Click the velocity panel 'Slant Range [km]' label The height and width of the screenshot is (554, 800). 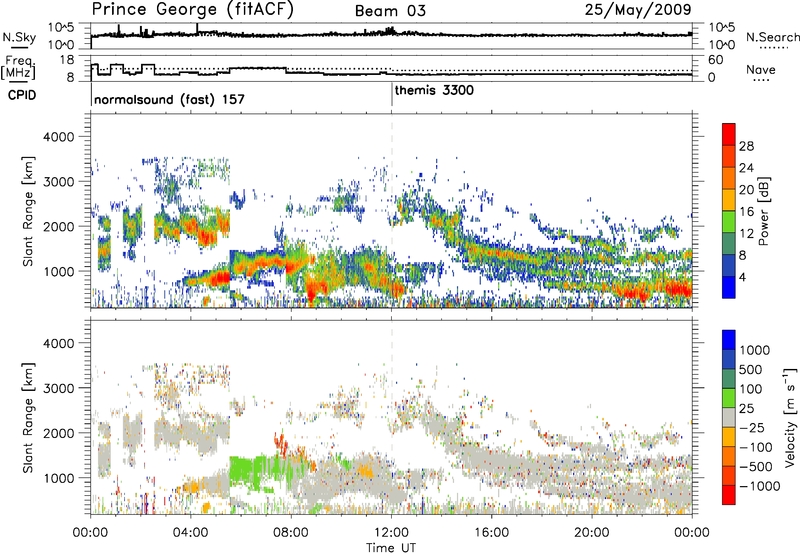pos(28,417)
